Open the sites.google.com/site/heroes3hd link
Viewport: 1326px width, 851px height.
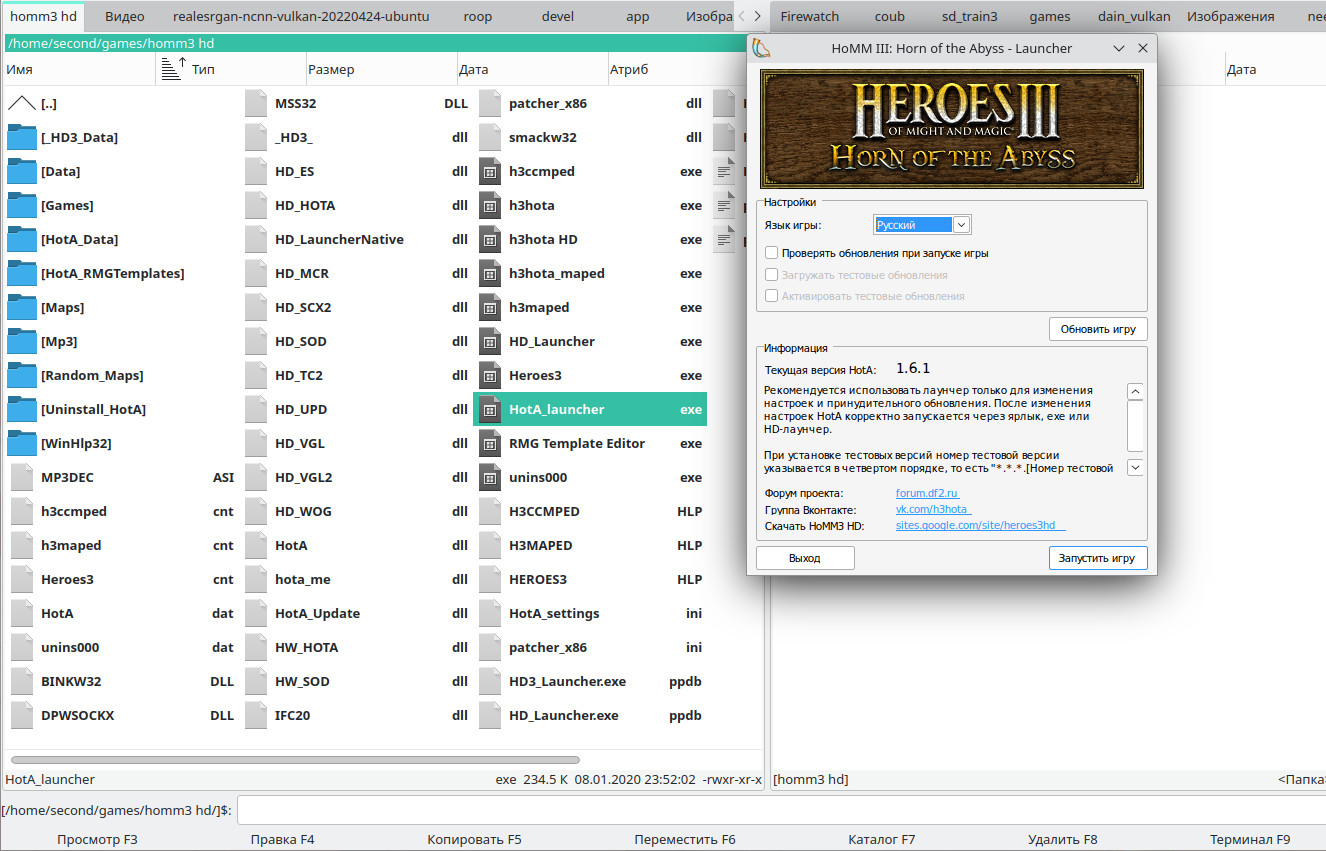pyautogui.click(x=980, y=526)
